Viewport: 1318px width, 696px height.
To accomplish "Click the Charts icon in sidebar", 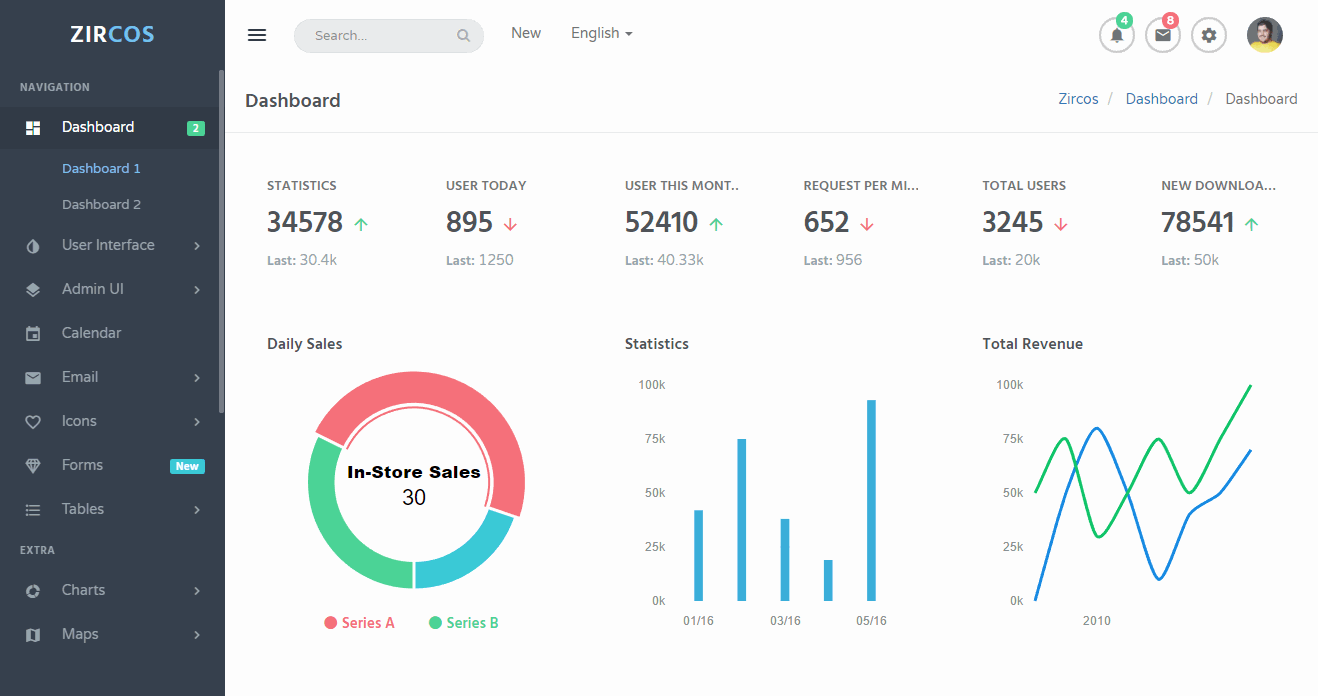I will point(31,589).
